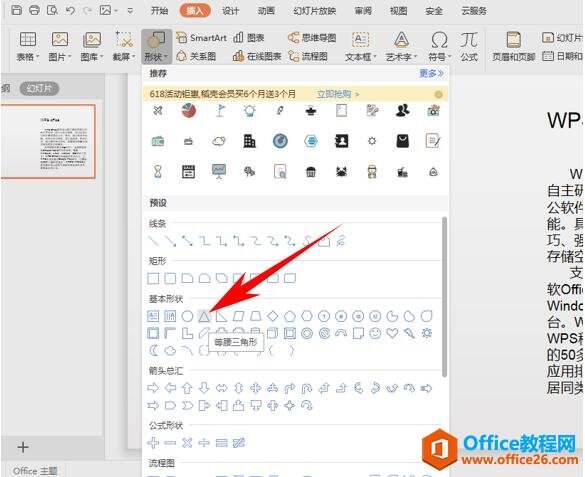This screenshot has height=477, width=585.
Task: Open the 动画 tab
Action: click(266, 11)
